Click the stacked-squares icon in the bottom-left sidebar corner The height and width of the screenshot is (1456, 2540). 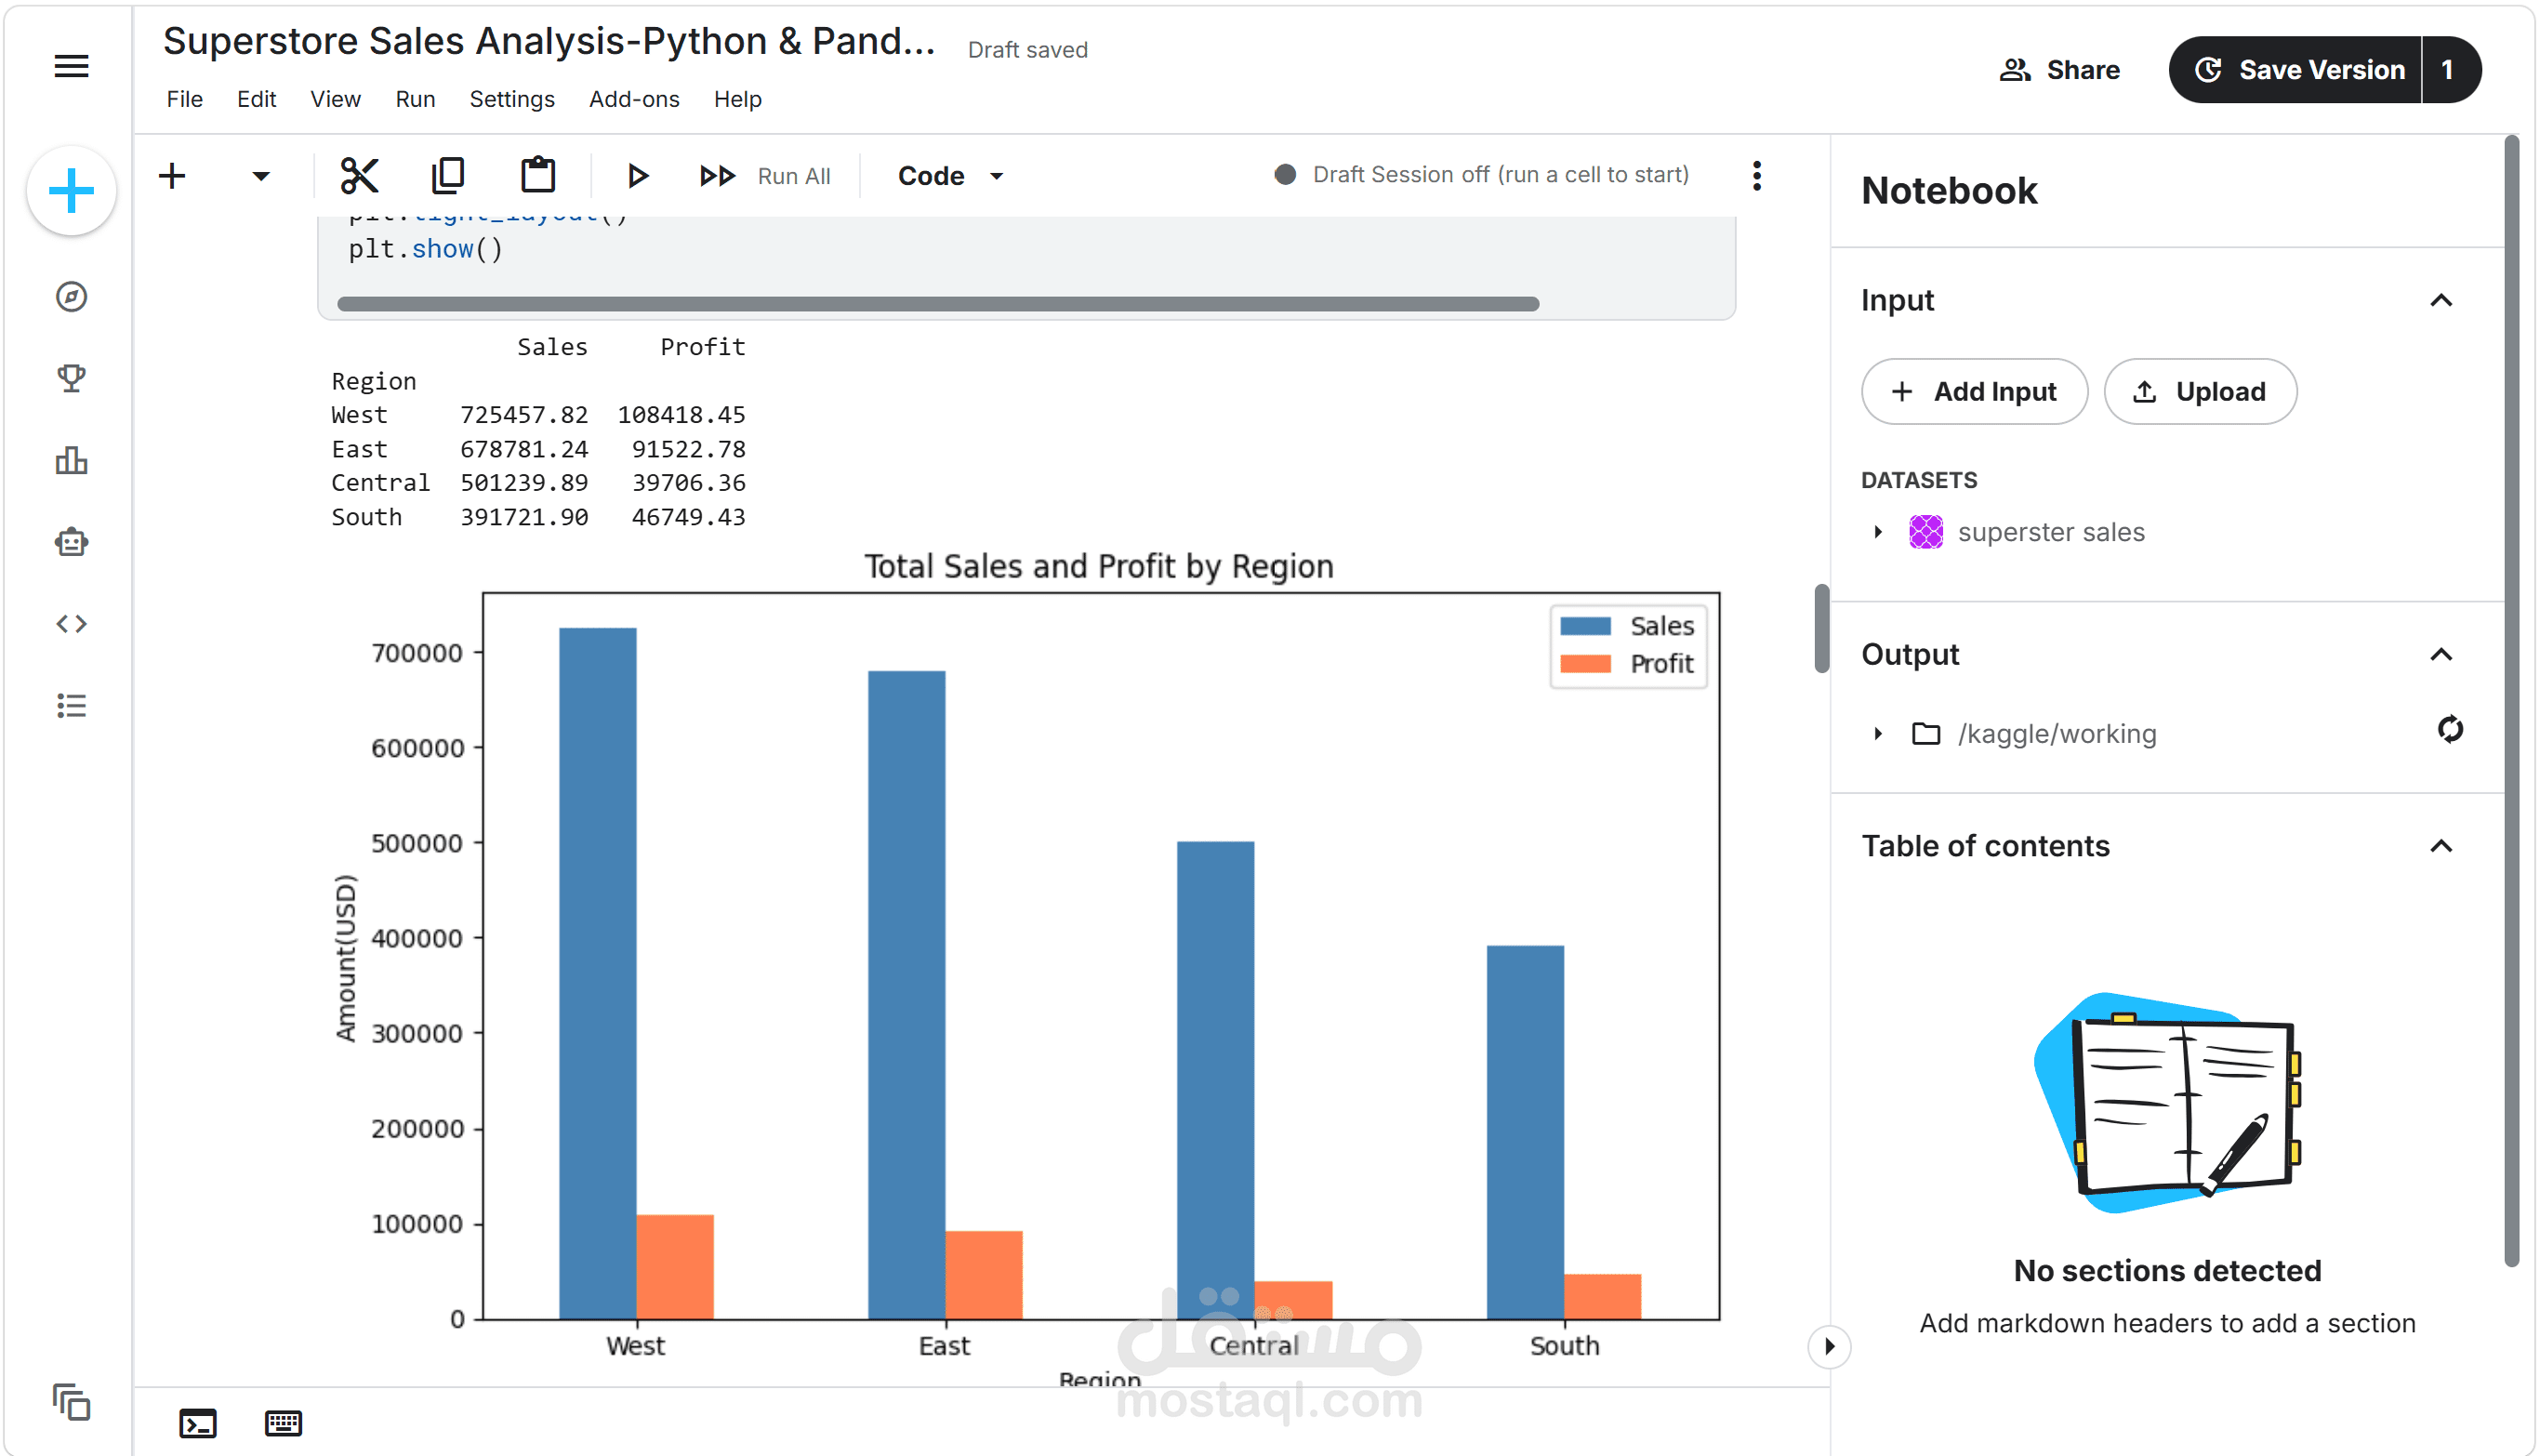tap(71, 1402)
